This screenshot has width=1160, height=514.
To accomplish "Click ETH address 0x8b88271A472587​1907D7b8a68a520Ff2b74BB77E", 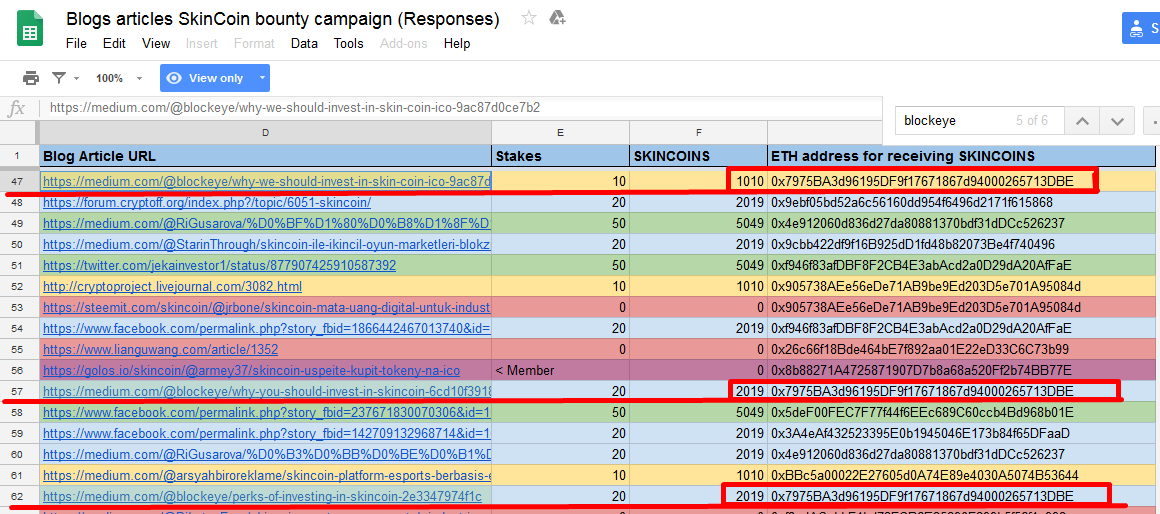I will pos(922,370).
